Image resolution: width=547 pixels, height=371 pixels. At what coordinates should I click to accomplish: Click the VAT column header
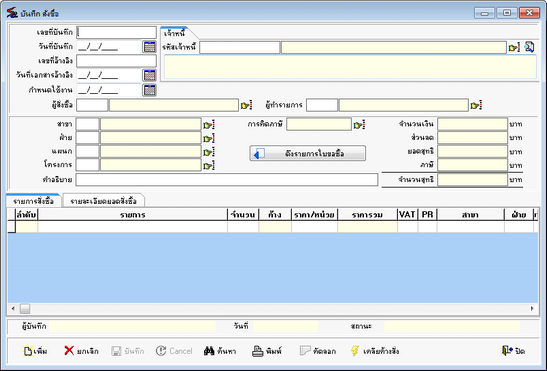(407, 215)
